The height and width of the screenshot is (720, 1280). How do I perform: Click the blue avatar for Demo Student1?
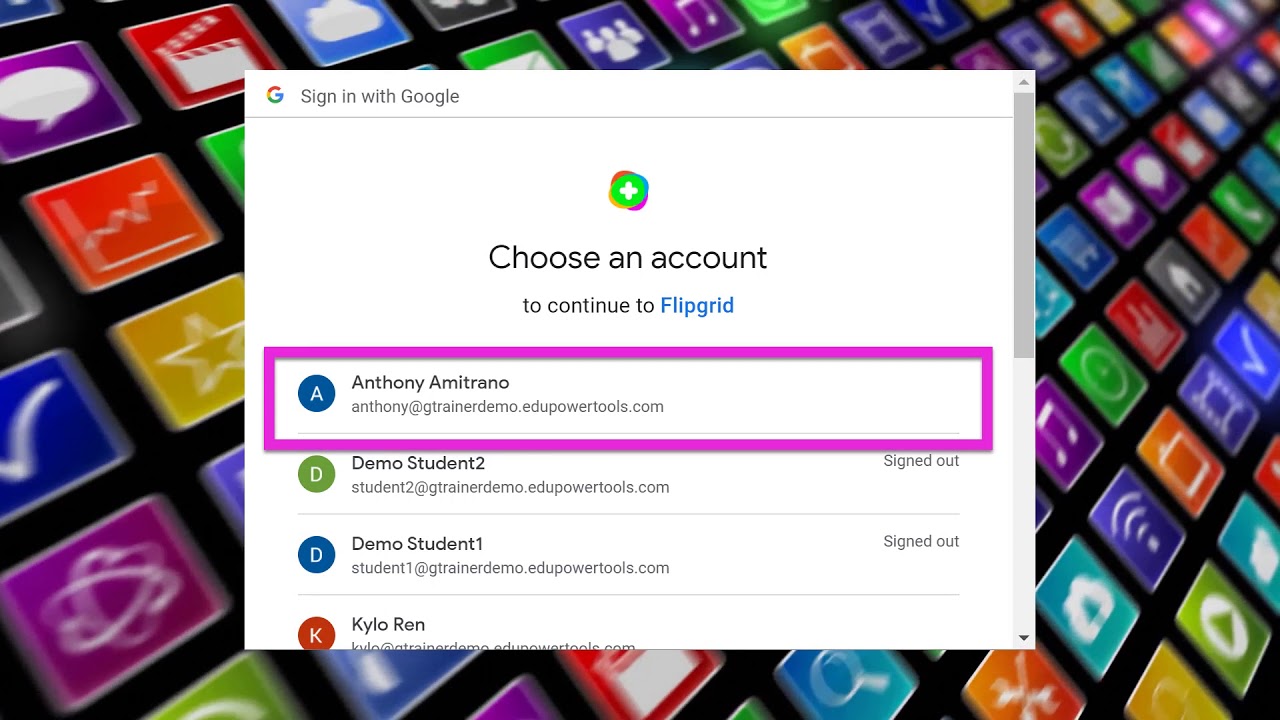316,555
